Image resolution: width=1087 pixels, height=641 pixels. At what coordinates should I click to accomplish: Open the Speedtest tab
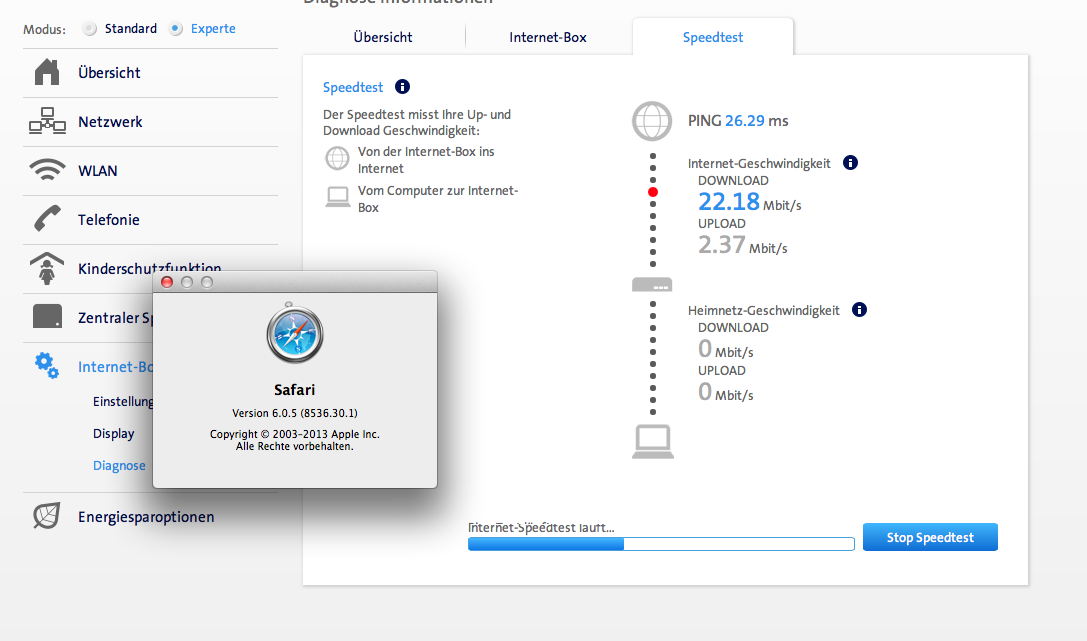click(713, 37)
